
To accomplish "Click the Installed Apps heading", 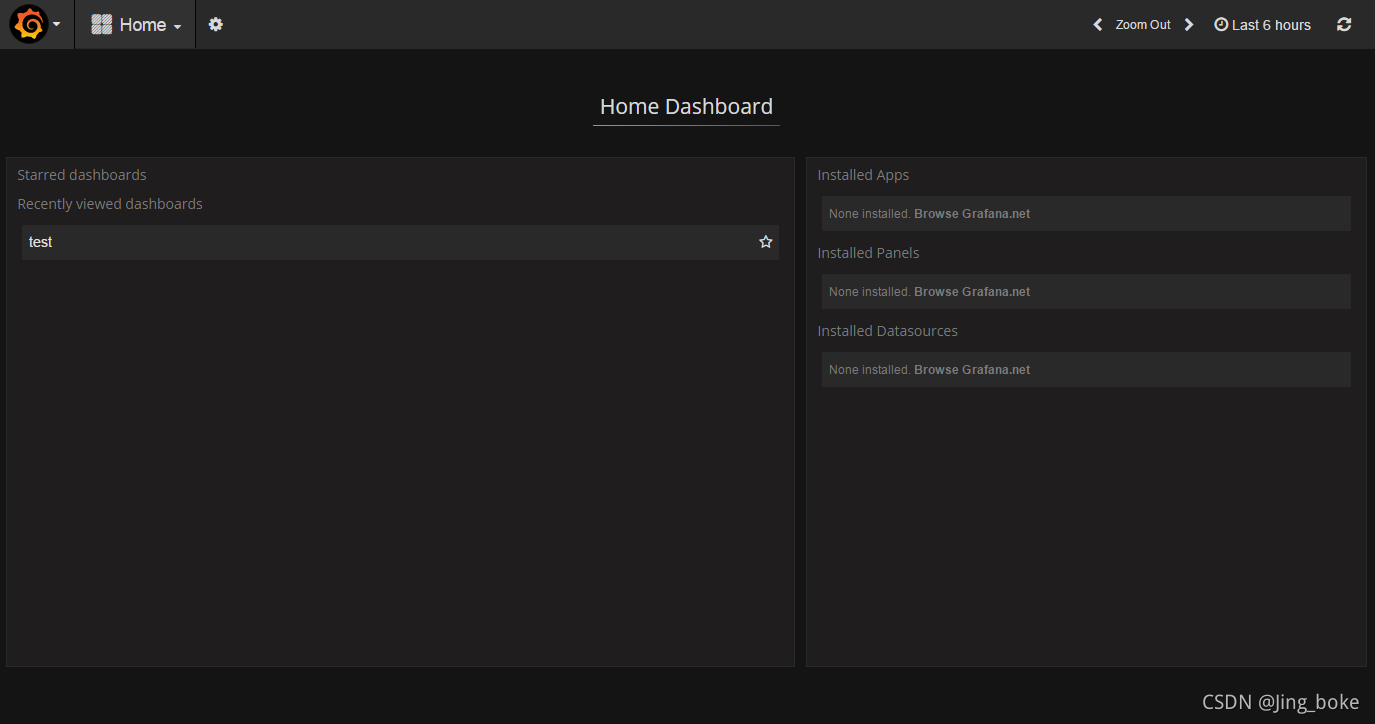I will click(863, 175).
